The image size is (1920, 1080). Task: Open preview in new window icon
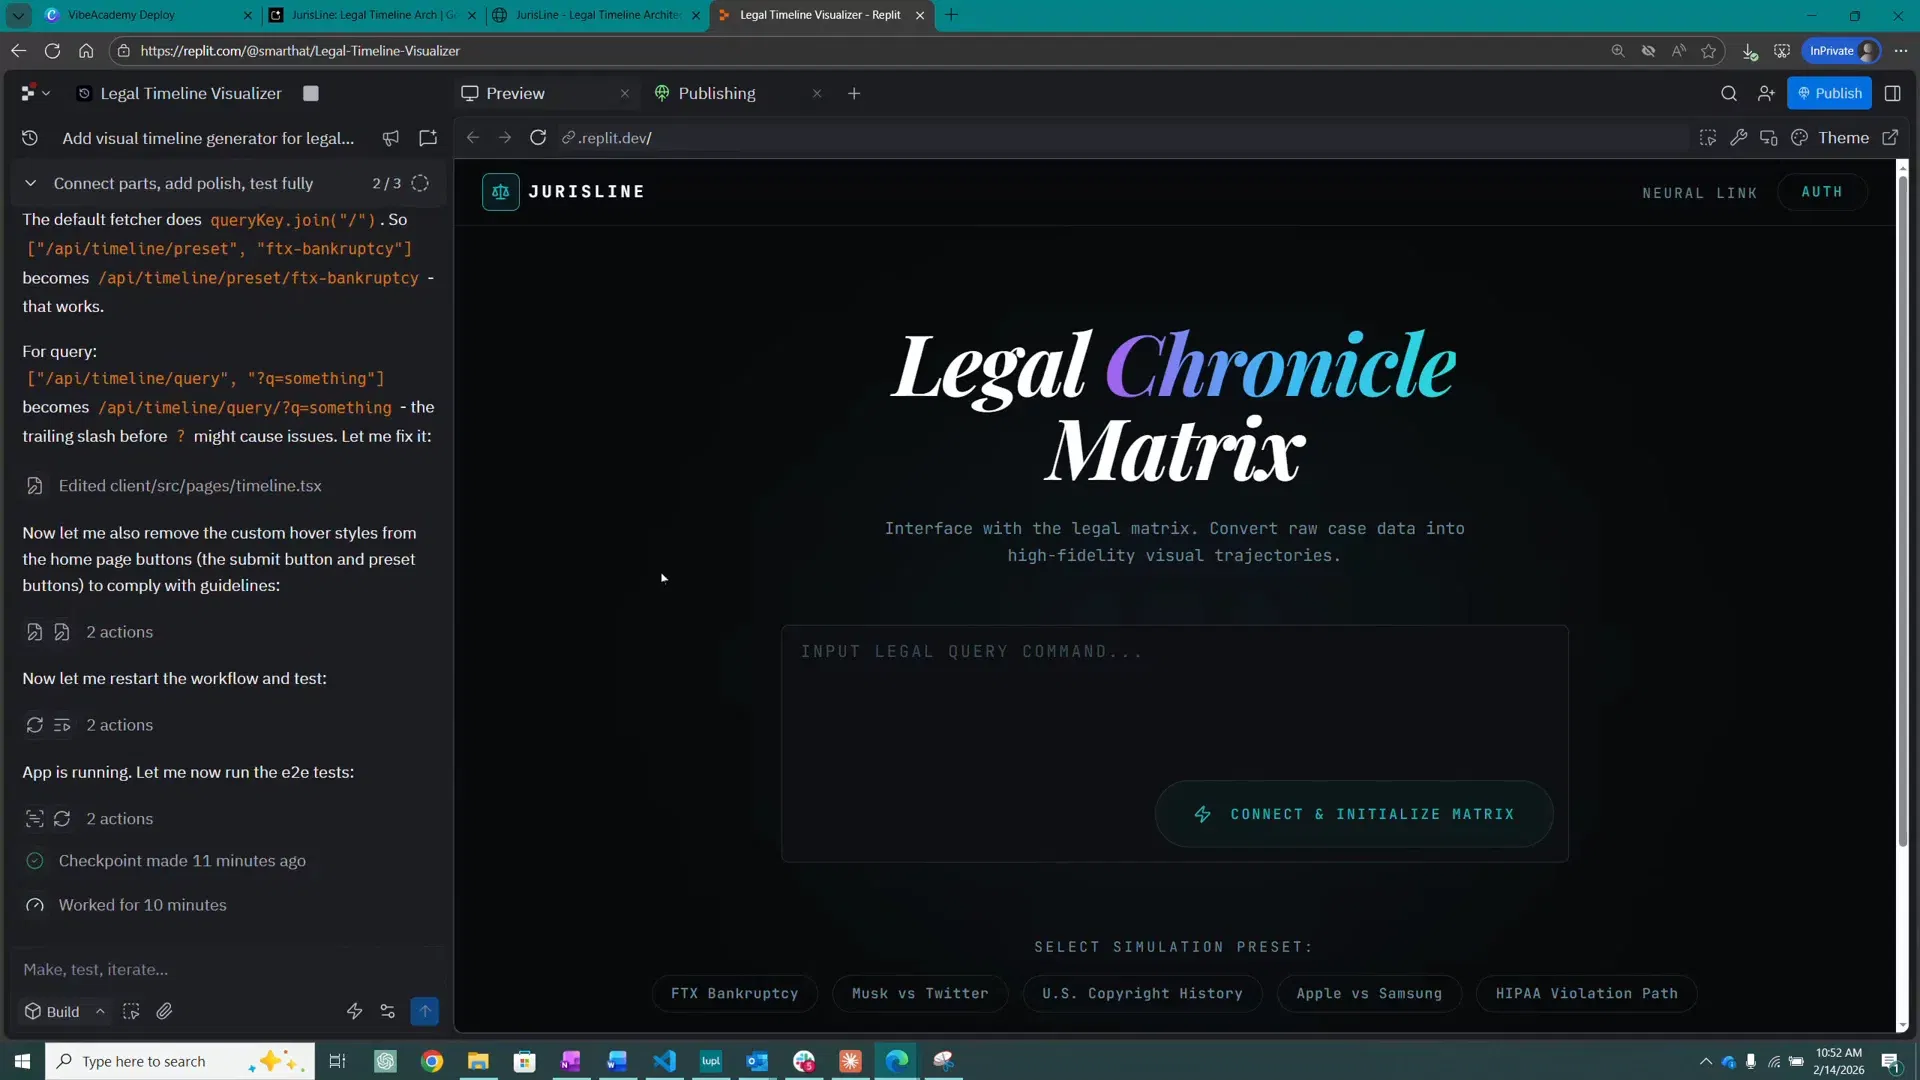click(x=1890, y=138)
